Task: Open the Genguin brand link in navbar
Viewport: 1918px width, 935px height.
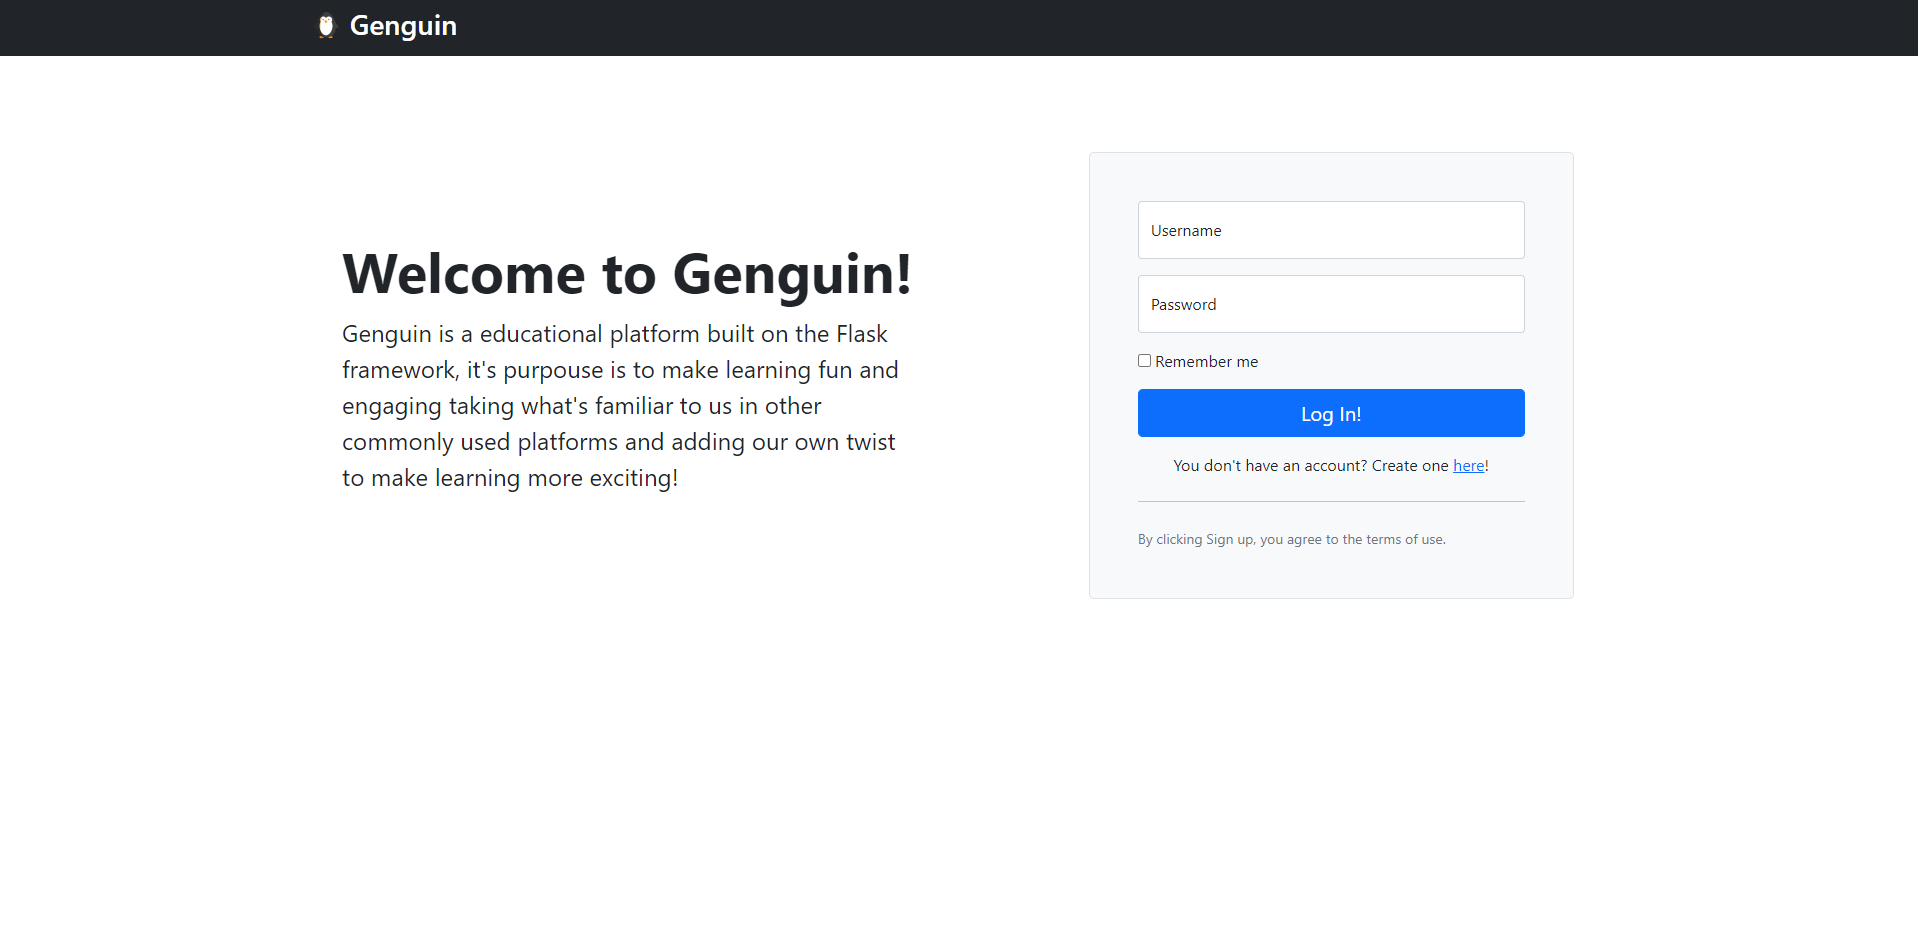Action: click(387, 26)
